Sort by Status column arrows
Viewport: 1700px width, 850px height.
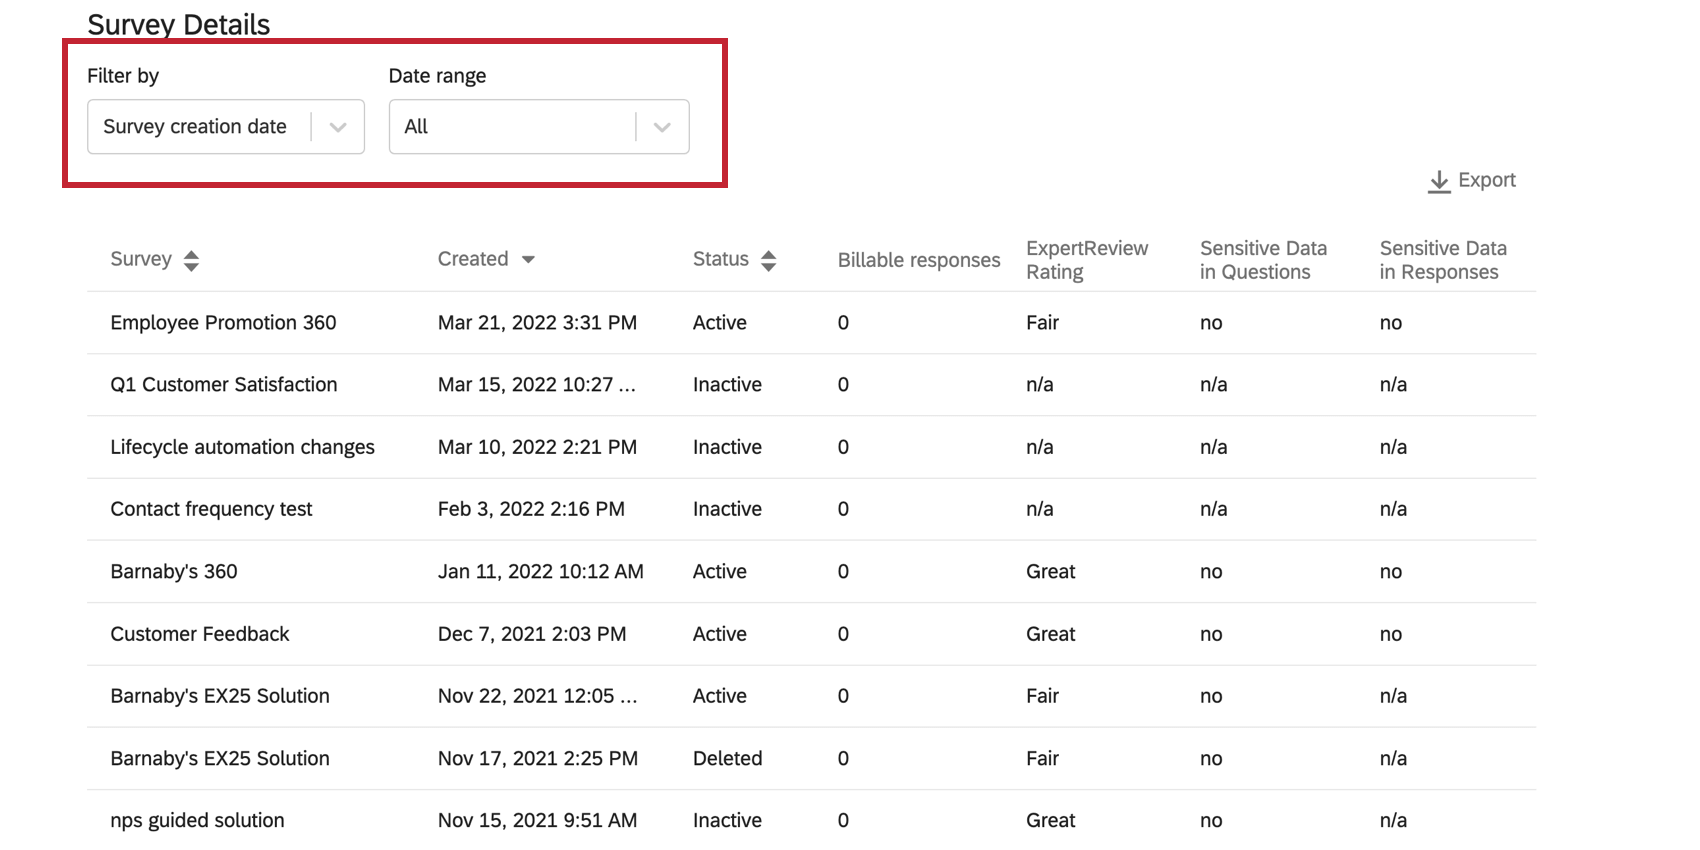[768, 261]
